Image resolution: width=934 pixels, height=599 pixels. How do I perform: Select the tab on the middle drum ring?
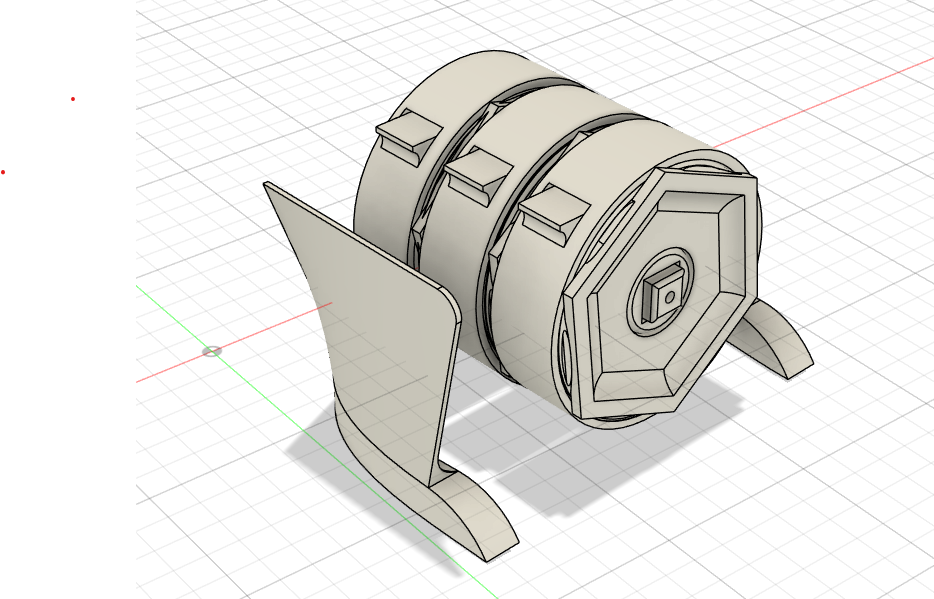pos(478,176)
